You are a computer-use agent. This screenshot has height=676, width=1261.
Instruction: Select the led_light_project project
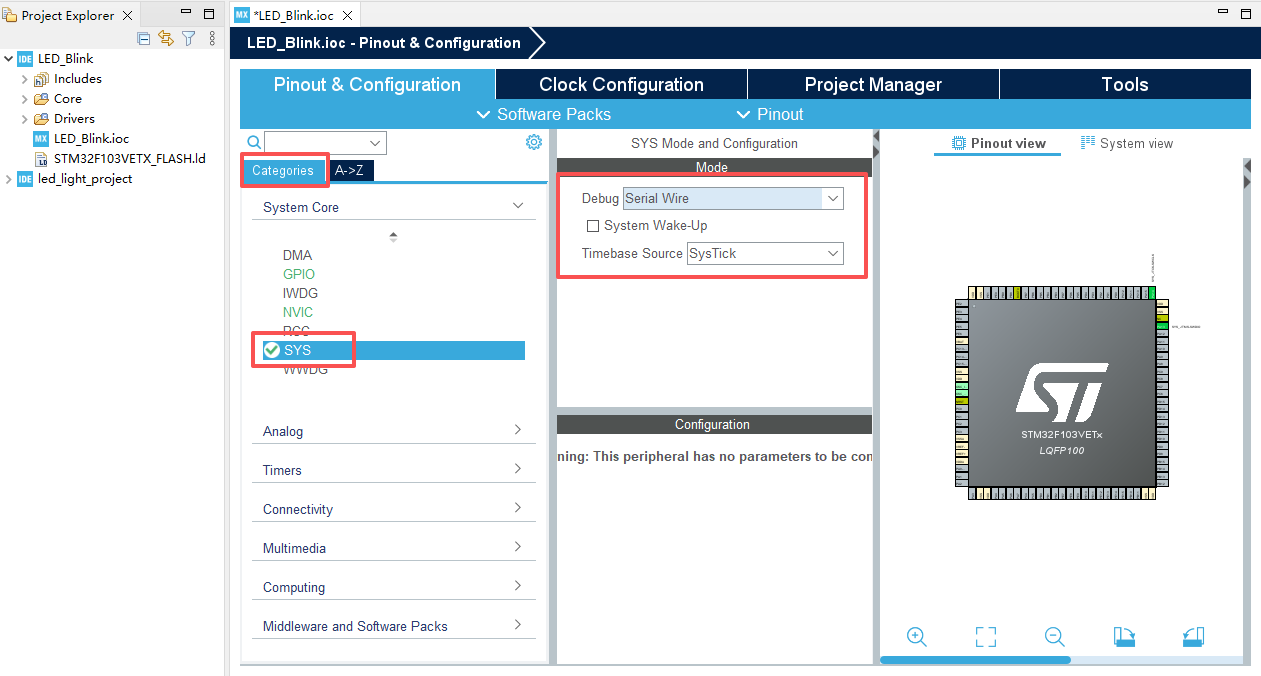click(x=85, y=179)
